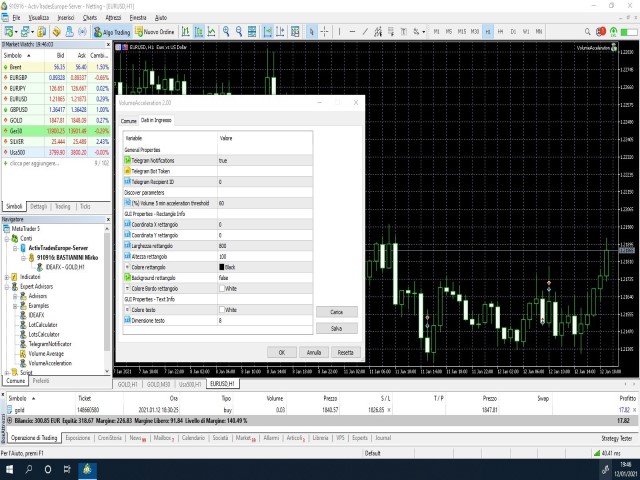
Task: Open MetaTrader taskbar icon
Action: coord(87,469)
